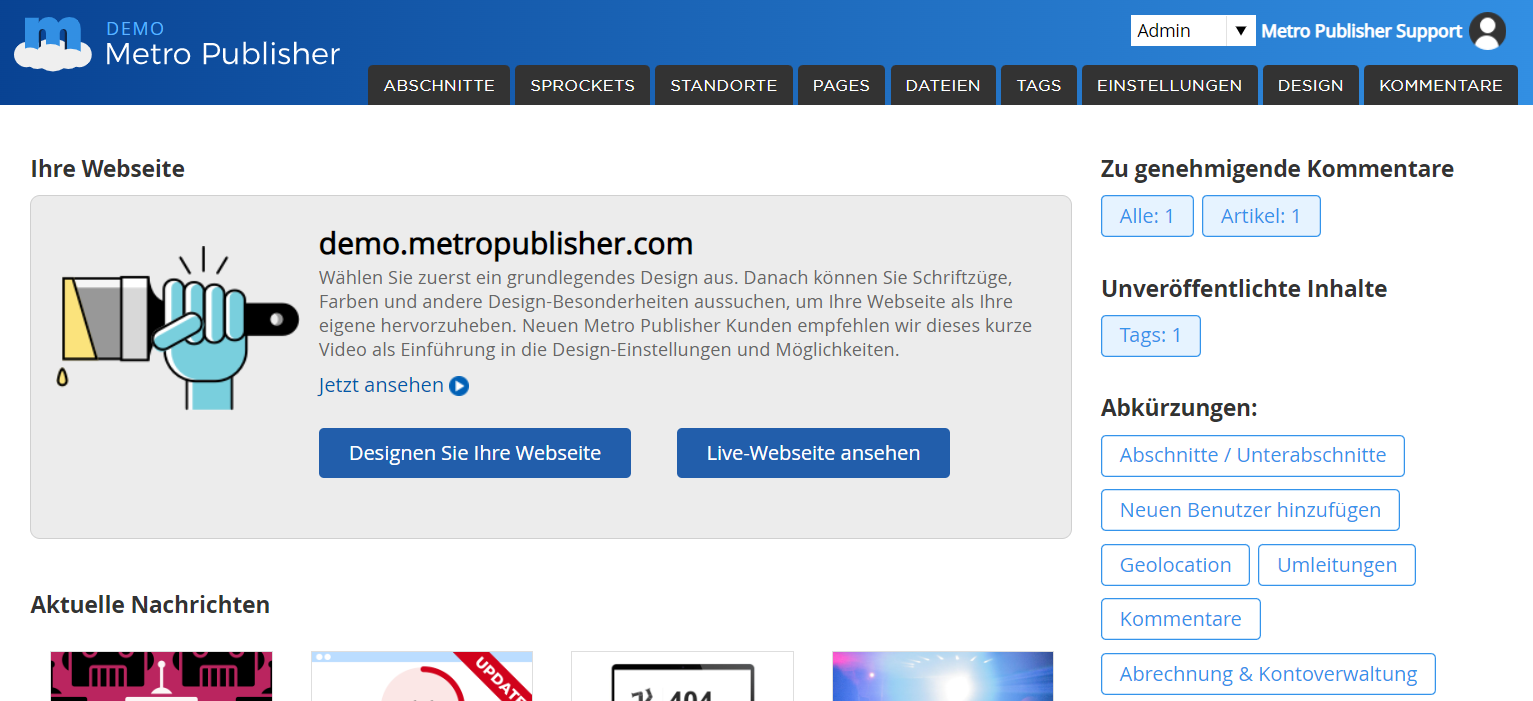The image size is (1533, 701).
Task: Click the play icon beside Jetzt ansehen
Action: pos(459,386)
